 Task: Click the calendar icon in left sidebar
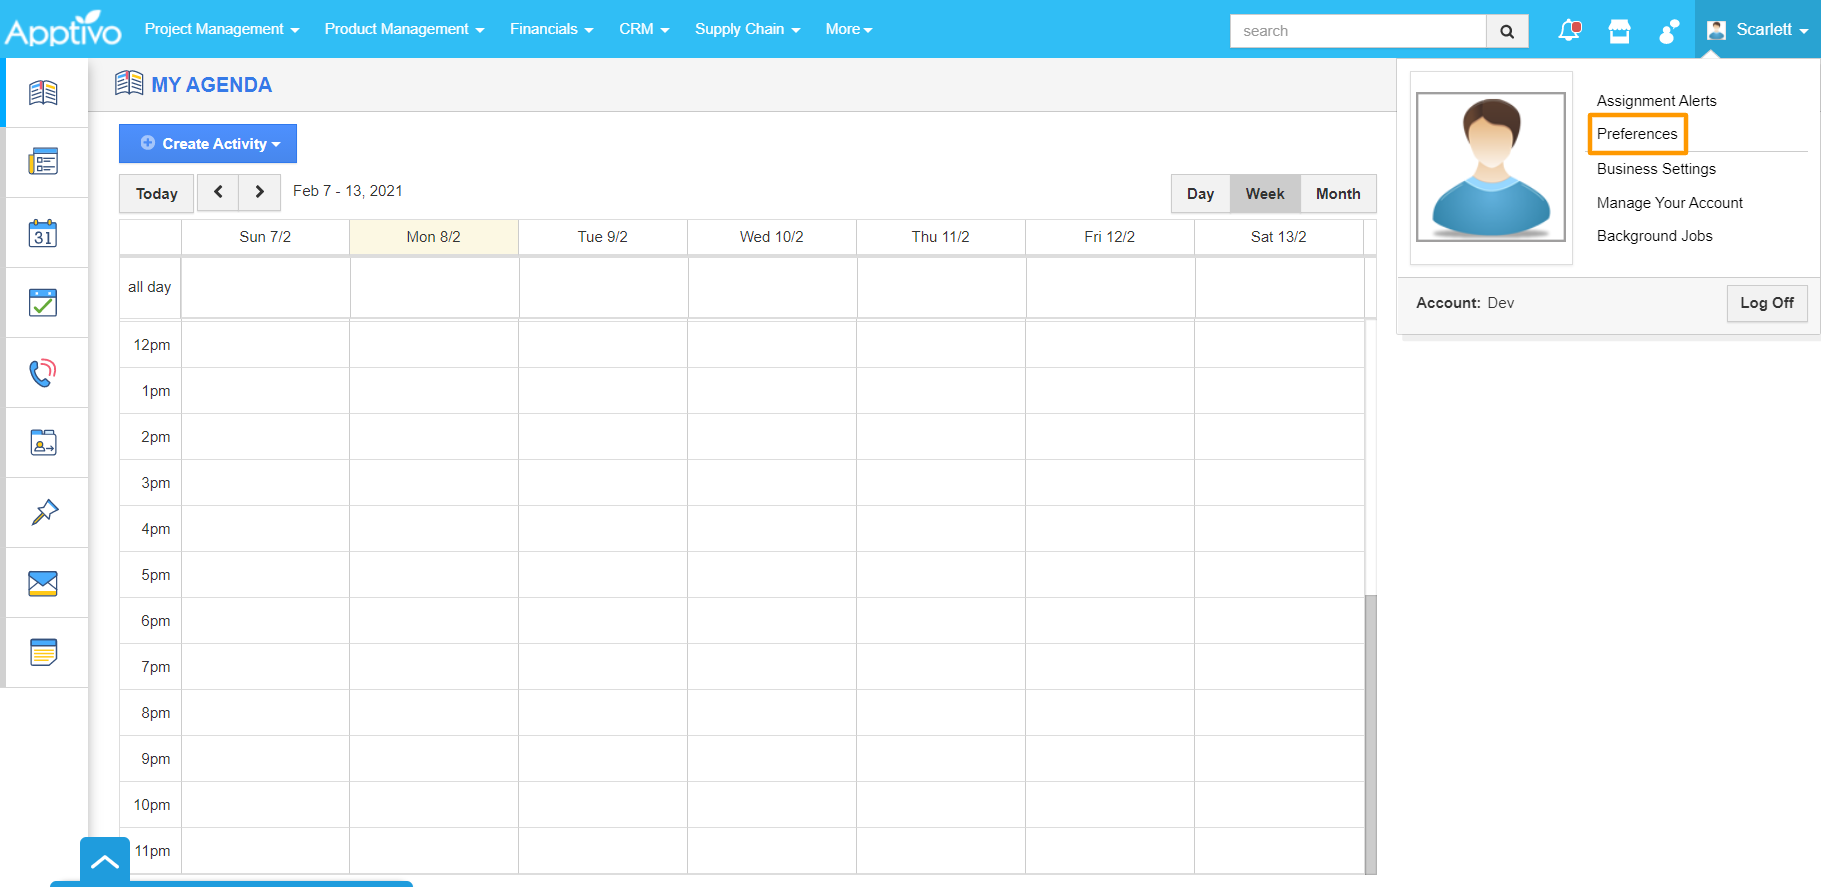pos(43,233)
